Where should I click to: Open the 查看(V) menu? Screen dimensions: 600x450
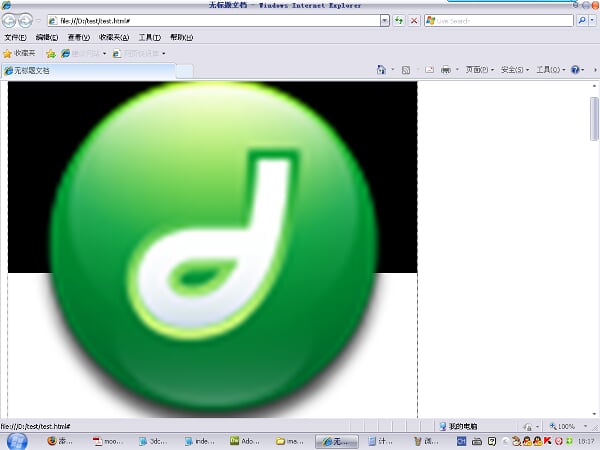[x=78, y=37]
